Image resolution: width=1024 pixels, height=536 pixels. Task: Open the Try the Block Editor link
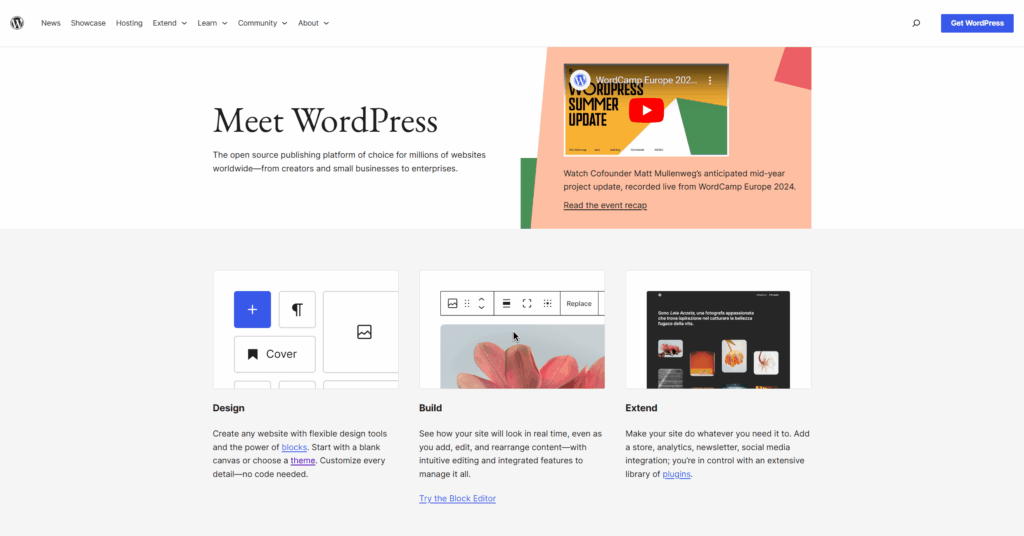pyautogui.click(x=457, y=498)
